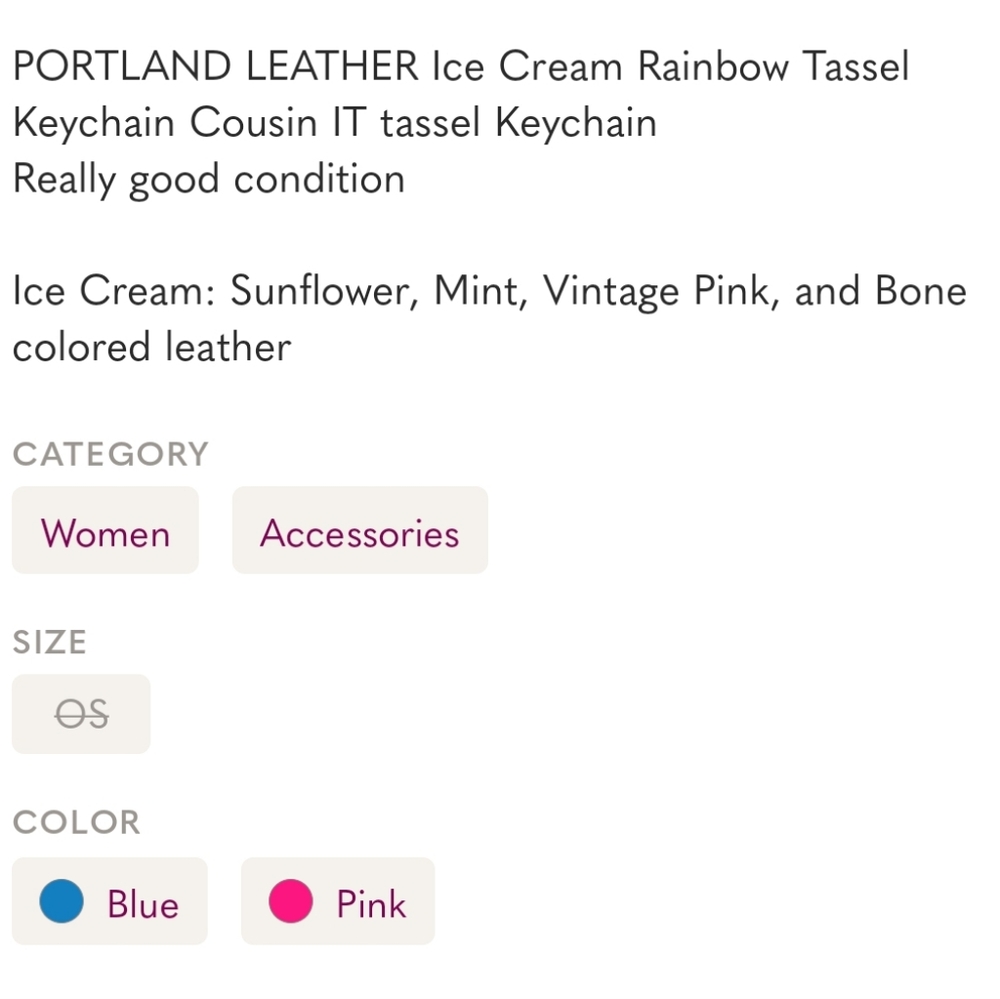1000x999 pixels.
Task: Click the Really good condition description line
Action: click(207, 179)
